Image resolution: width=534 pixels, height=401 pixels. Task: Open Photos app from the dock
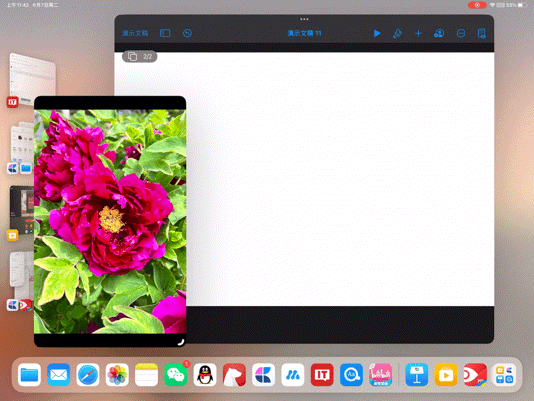point(117,375)
